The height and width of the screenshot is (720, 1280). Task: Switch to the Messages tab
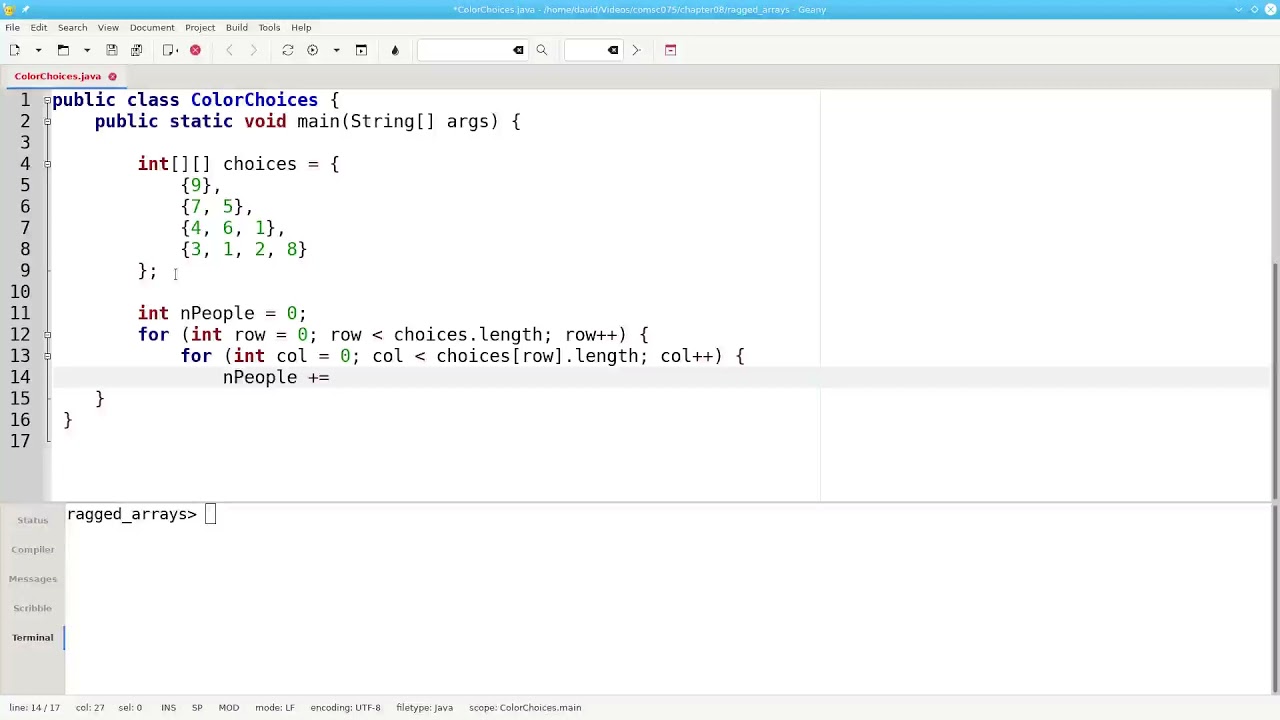point(32,578)
